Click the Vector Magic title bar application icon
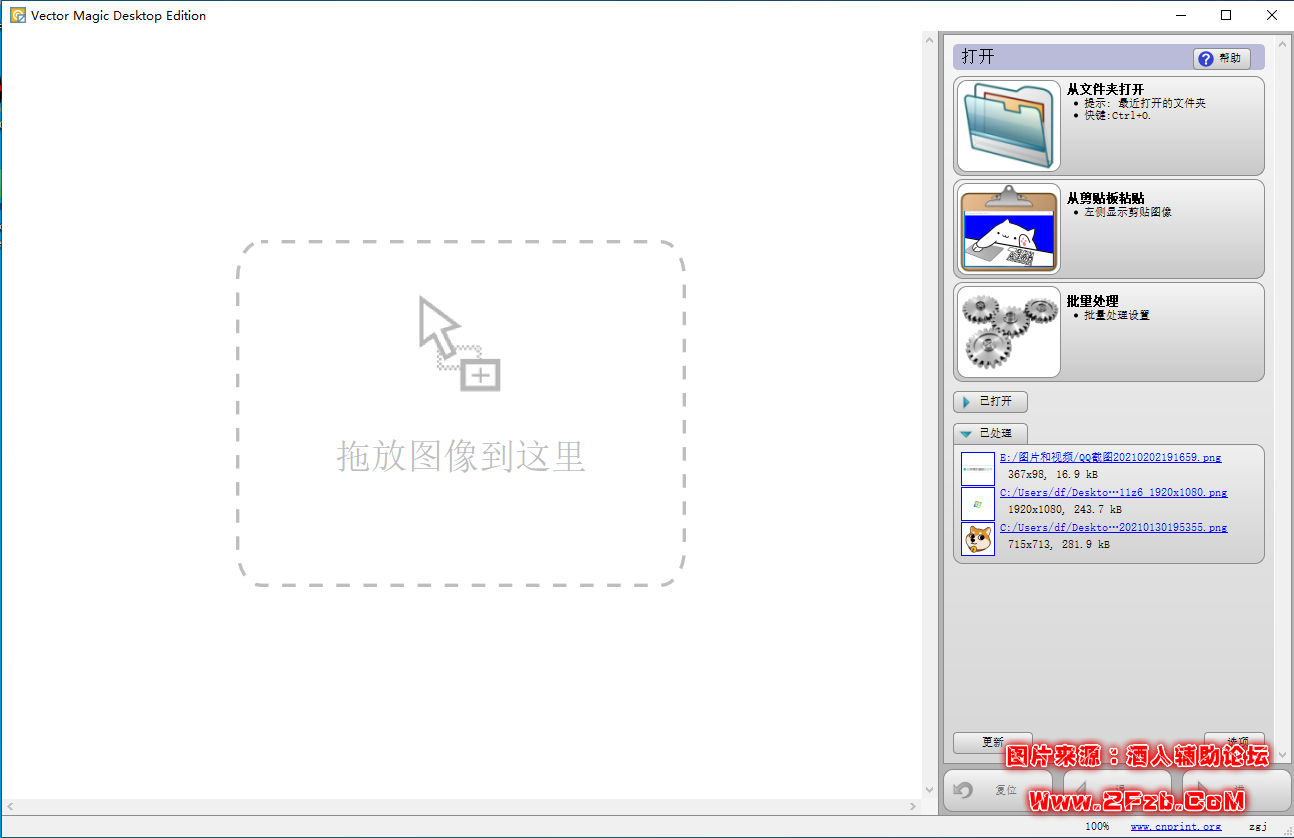 coord(17,15)
